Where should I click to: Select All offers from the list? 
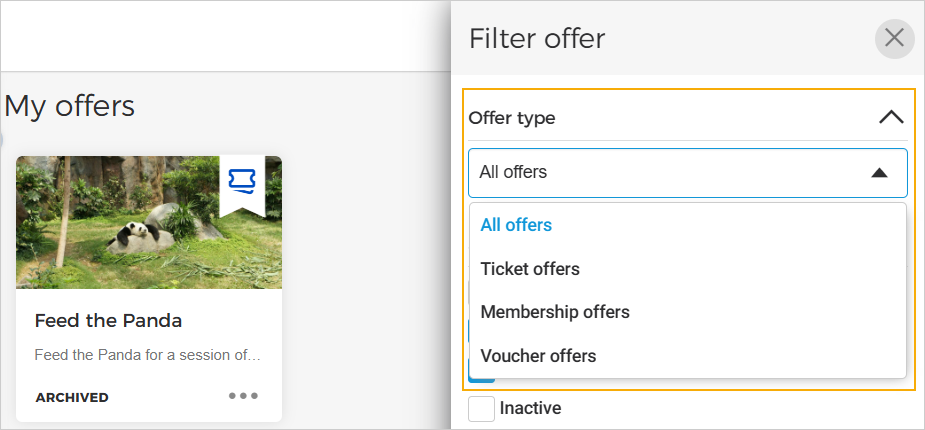(516, 225)
